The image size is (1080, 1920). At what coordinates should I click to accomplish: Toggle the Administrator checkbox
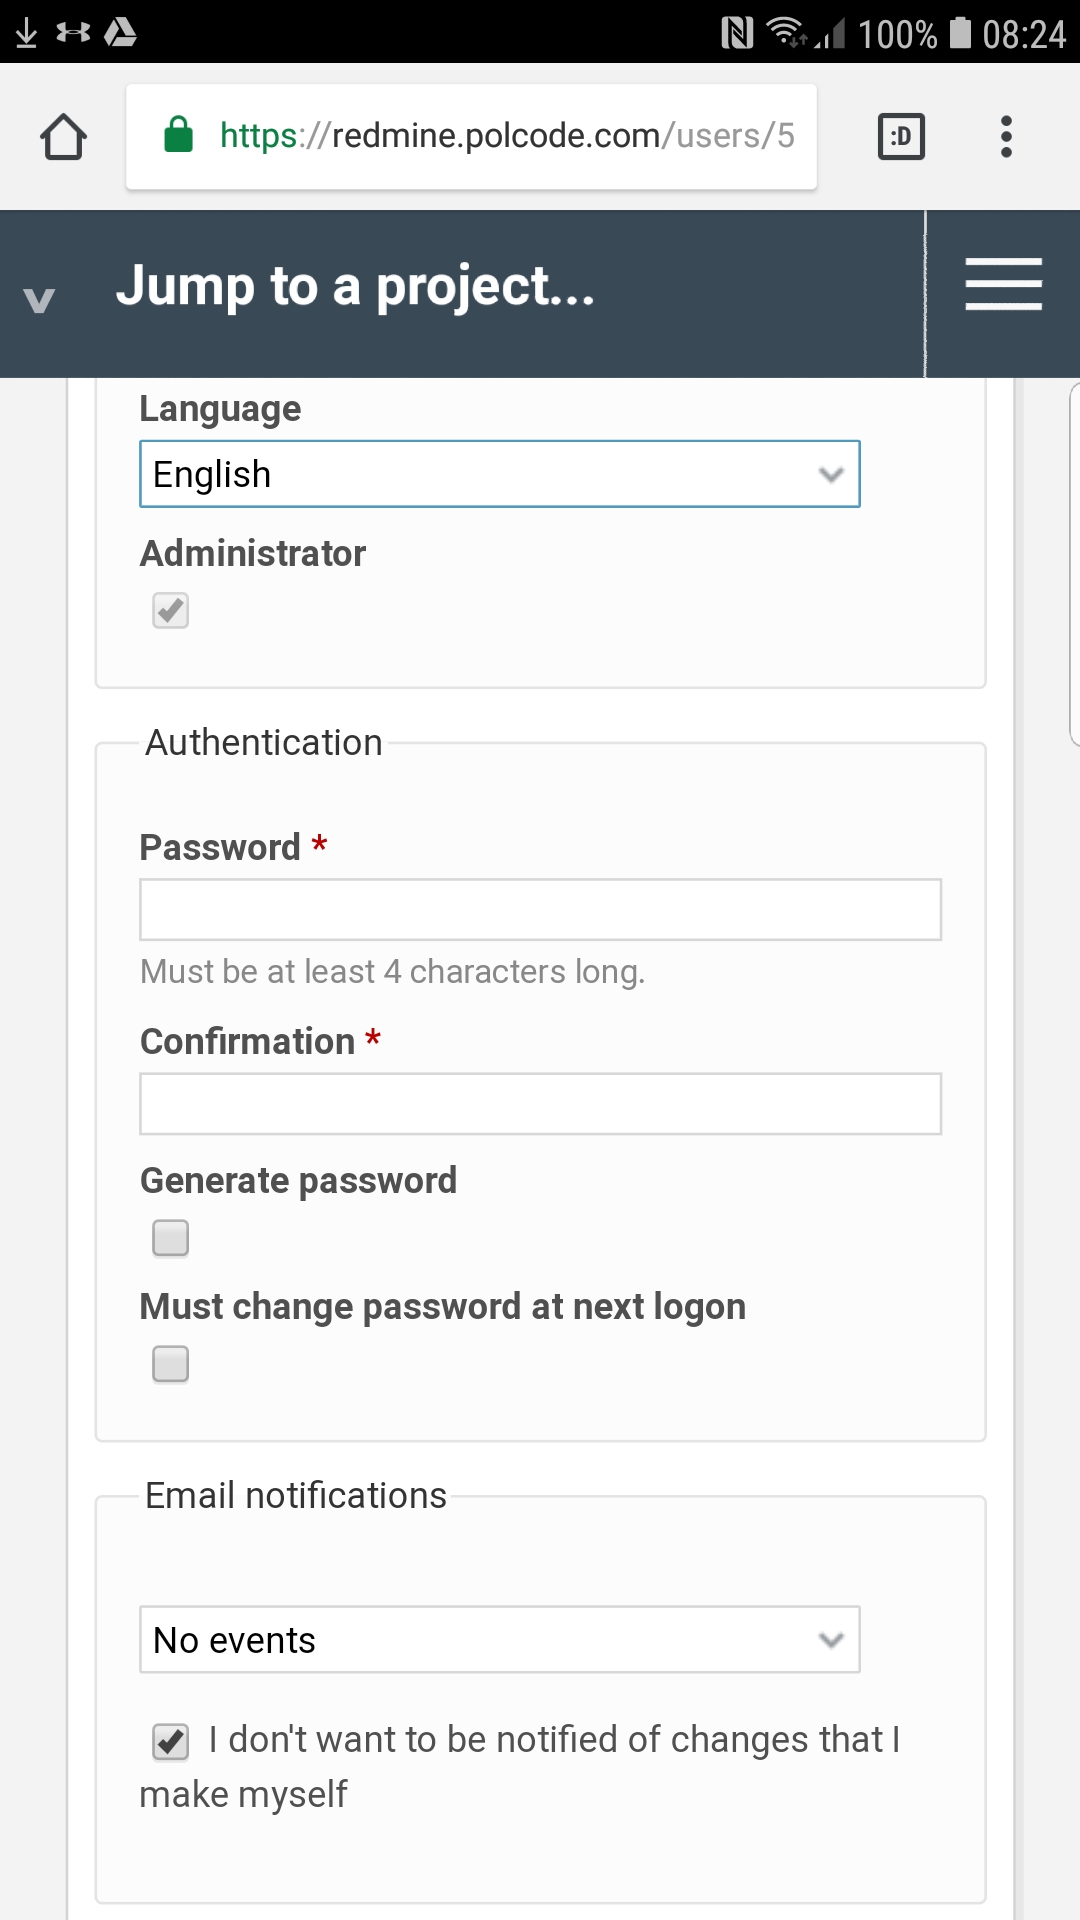170,610
